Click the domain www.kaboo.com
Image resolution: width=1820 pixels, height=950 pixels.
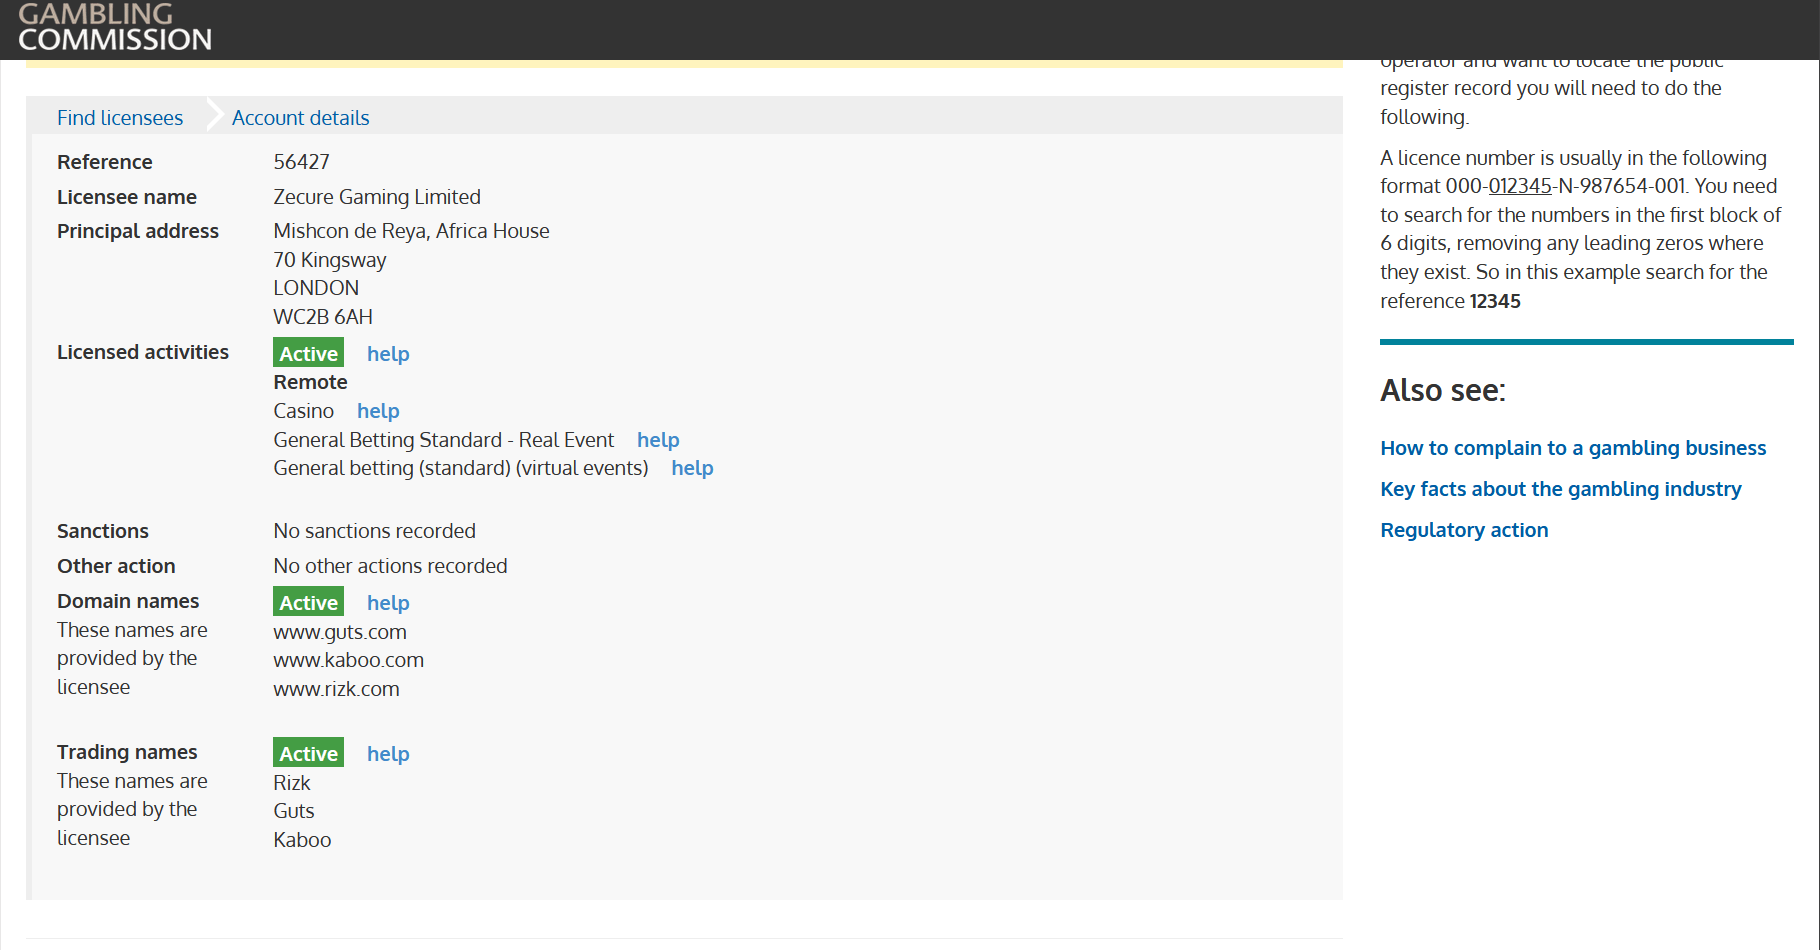(349, 660)
